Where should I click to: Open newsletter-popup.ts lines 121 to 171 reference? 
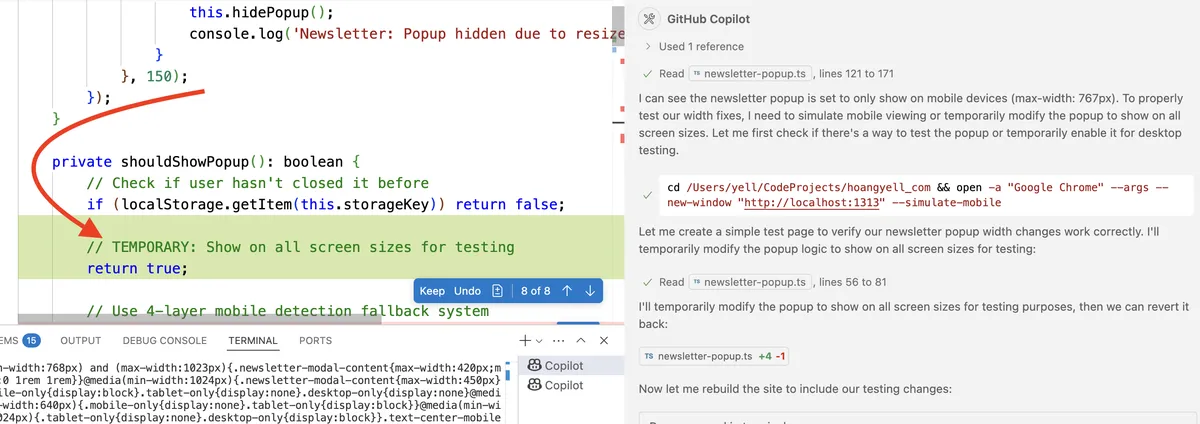(x=751, y=73)
